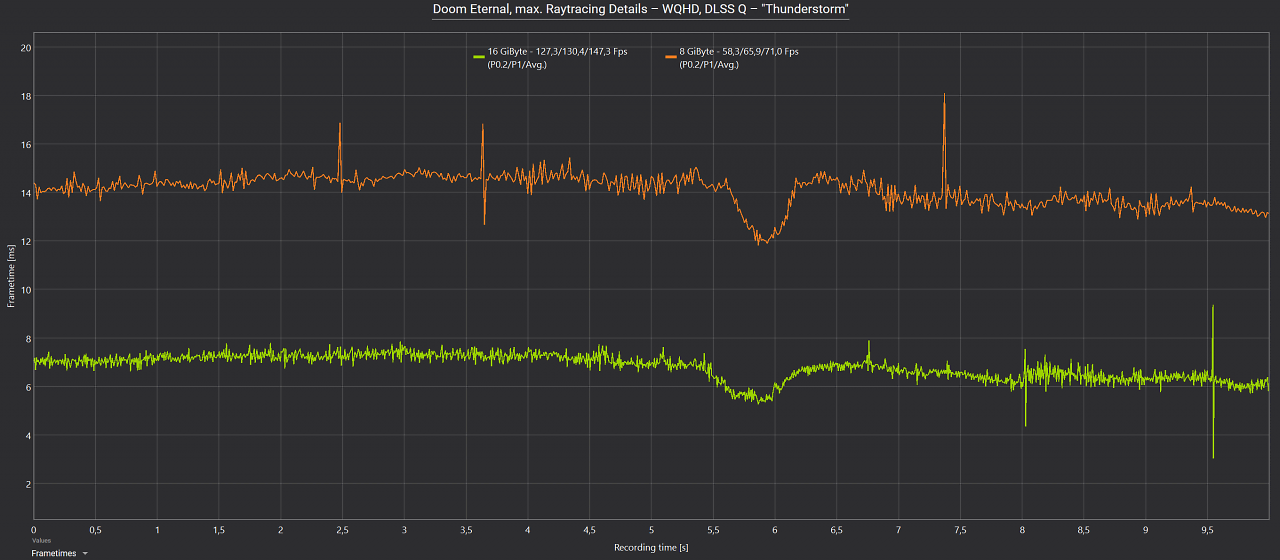Click the 20 tick on the frametime axis
1280x560 pixels.
[26, 48]
